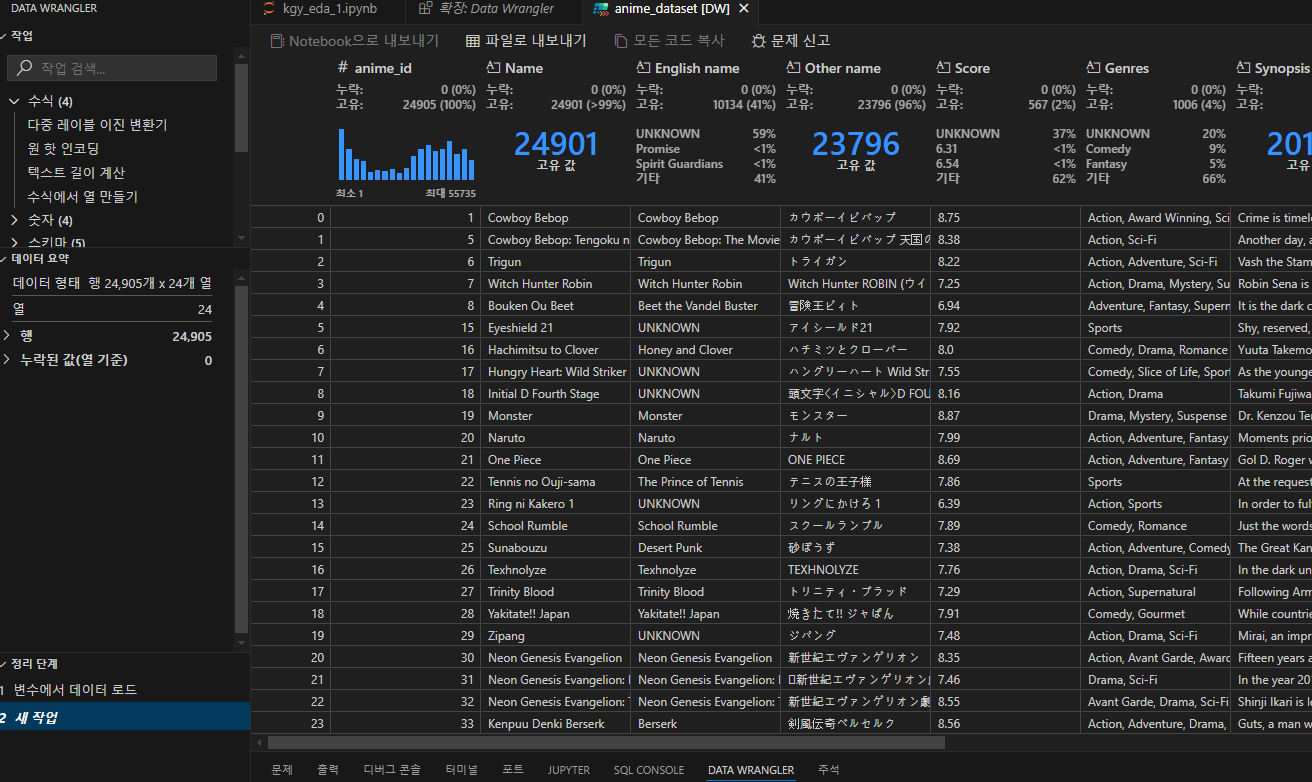Expand the 숫자 (4) operation group
The width and height of the screenshot is (1312, 782).
14,220
